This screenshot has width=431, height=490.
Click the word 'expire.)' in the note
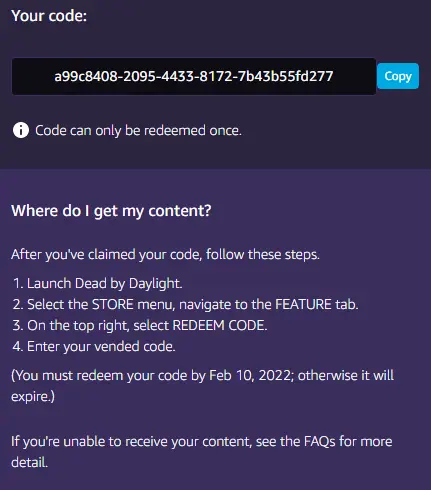coord(33,397)
